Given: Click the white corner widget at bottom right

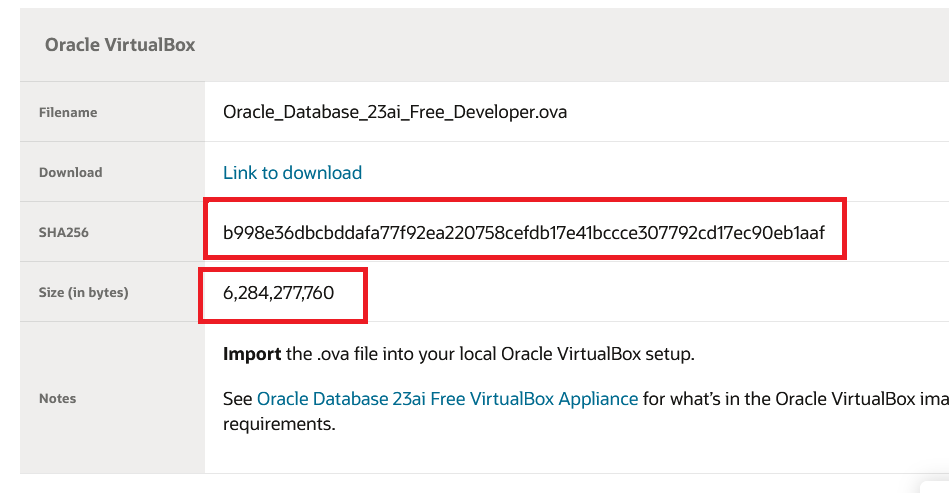Looking at the screenshot, I should (x=934, y=487).
